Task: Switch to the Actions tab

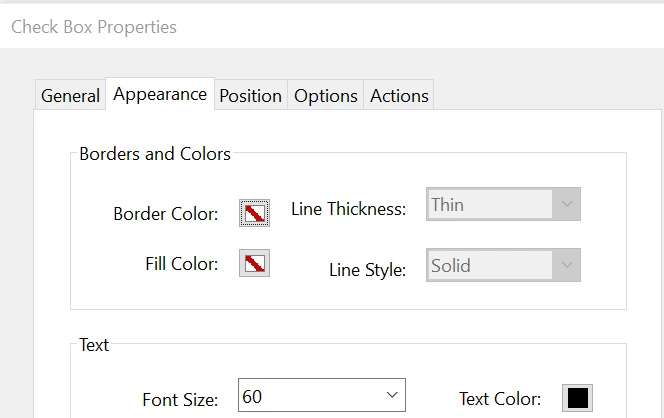Action: click(x=399, y=96)
